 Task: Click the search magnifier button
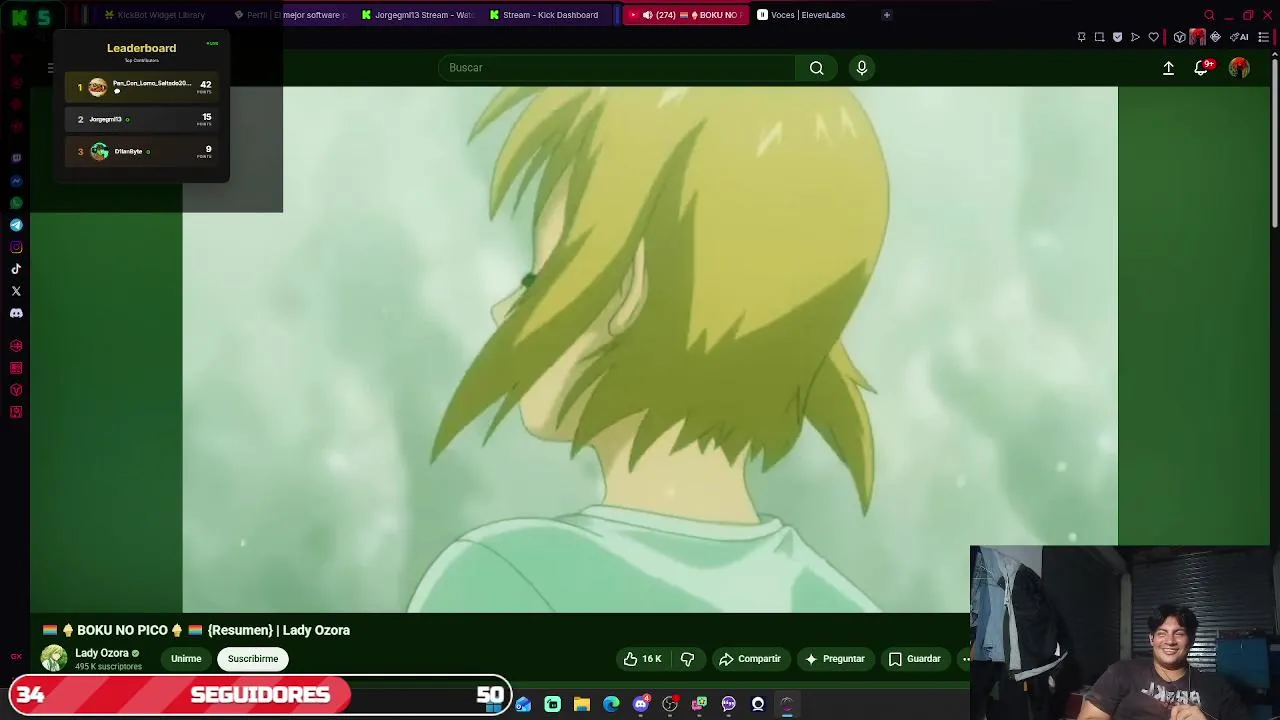817,67
